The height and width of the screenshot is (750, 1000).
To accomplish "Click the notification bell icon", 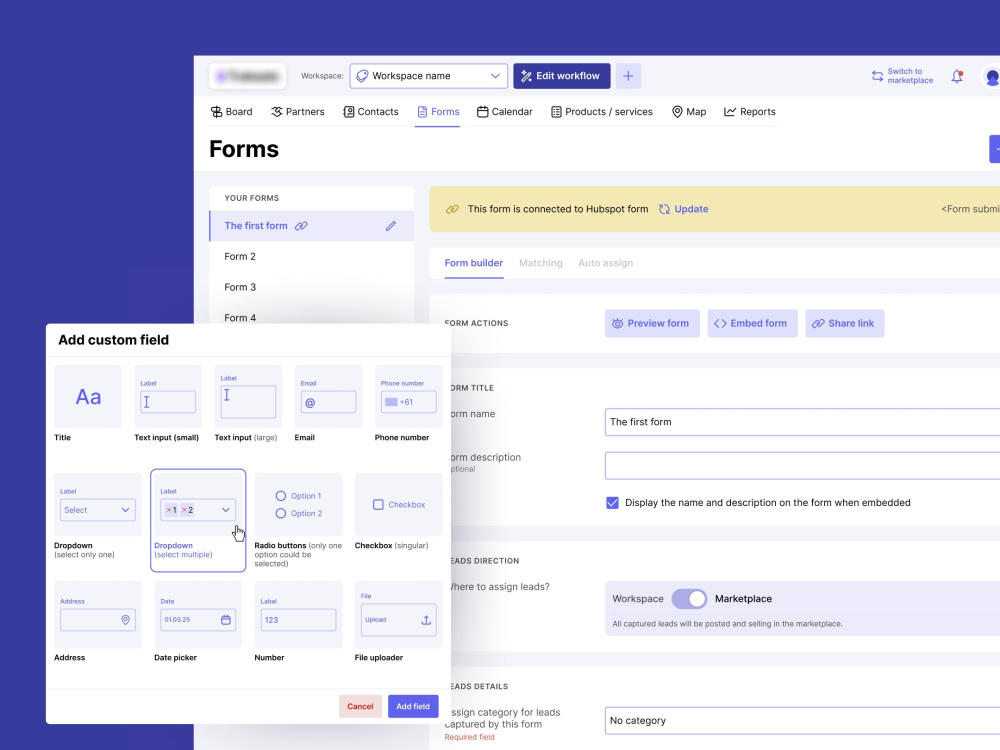I will click(957, 77).
